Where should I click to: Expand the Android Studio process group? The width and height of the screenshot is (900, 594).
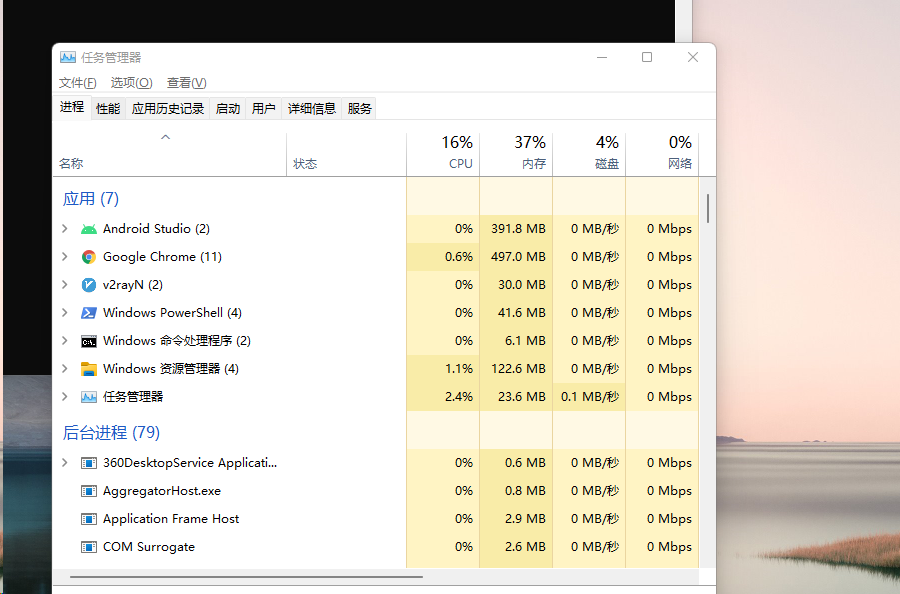click(65, 229)
